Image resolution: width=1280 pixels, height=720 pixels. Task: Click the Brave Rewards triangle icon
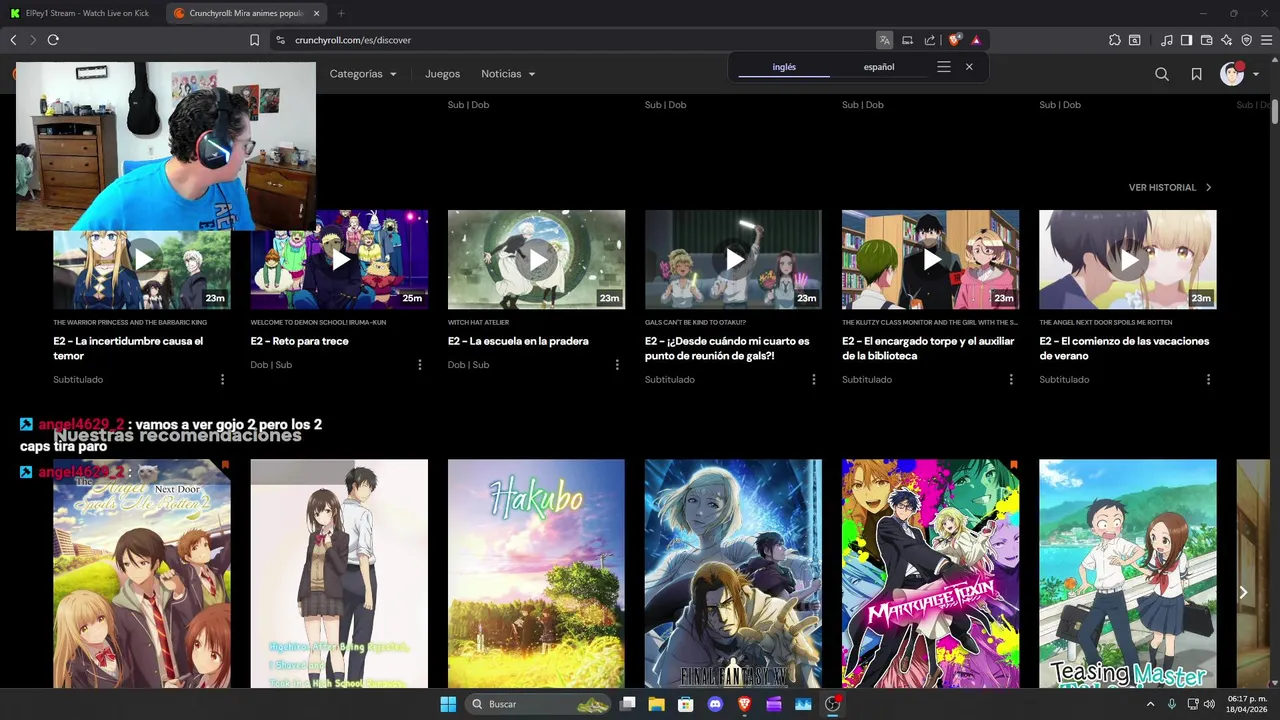tap(976, 40)
